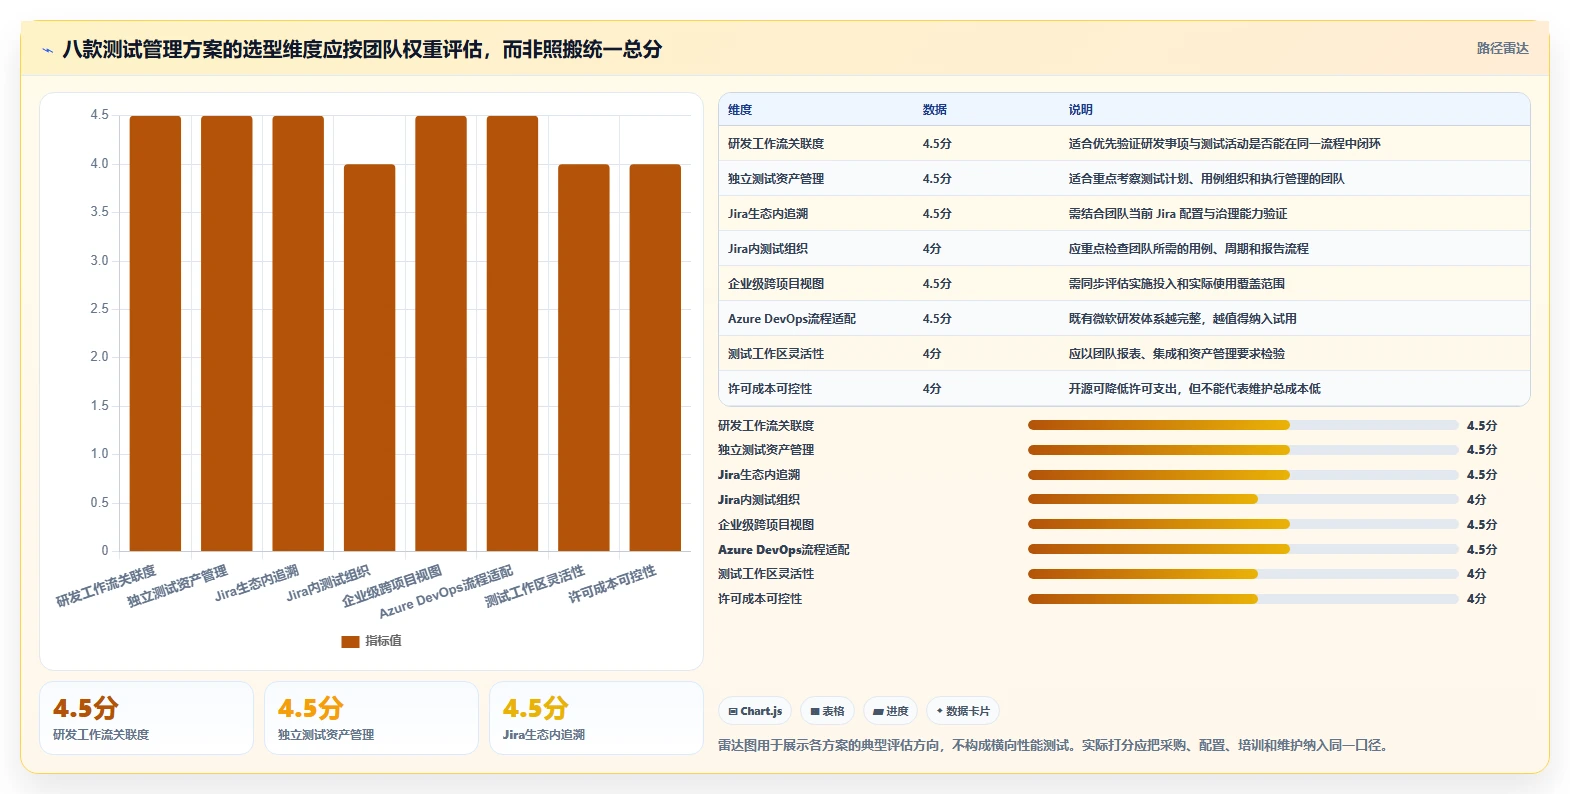Select the Jira内测试组织 table row
Screen dimensions: 1570x794
coord(1124,249)
